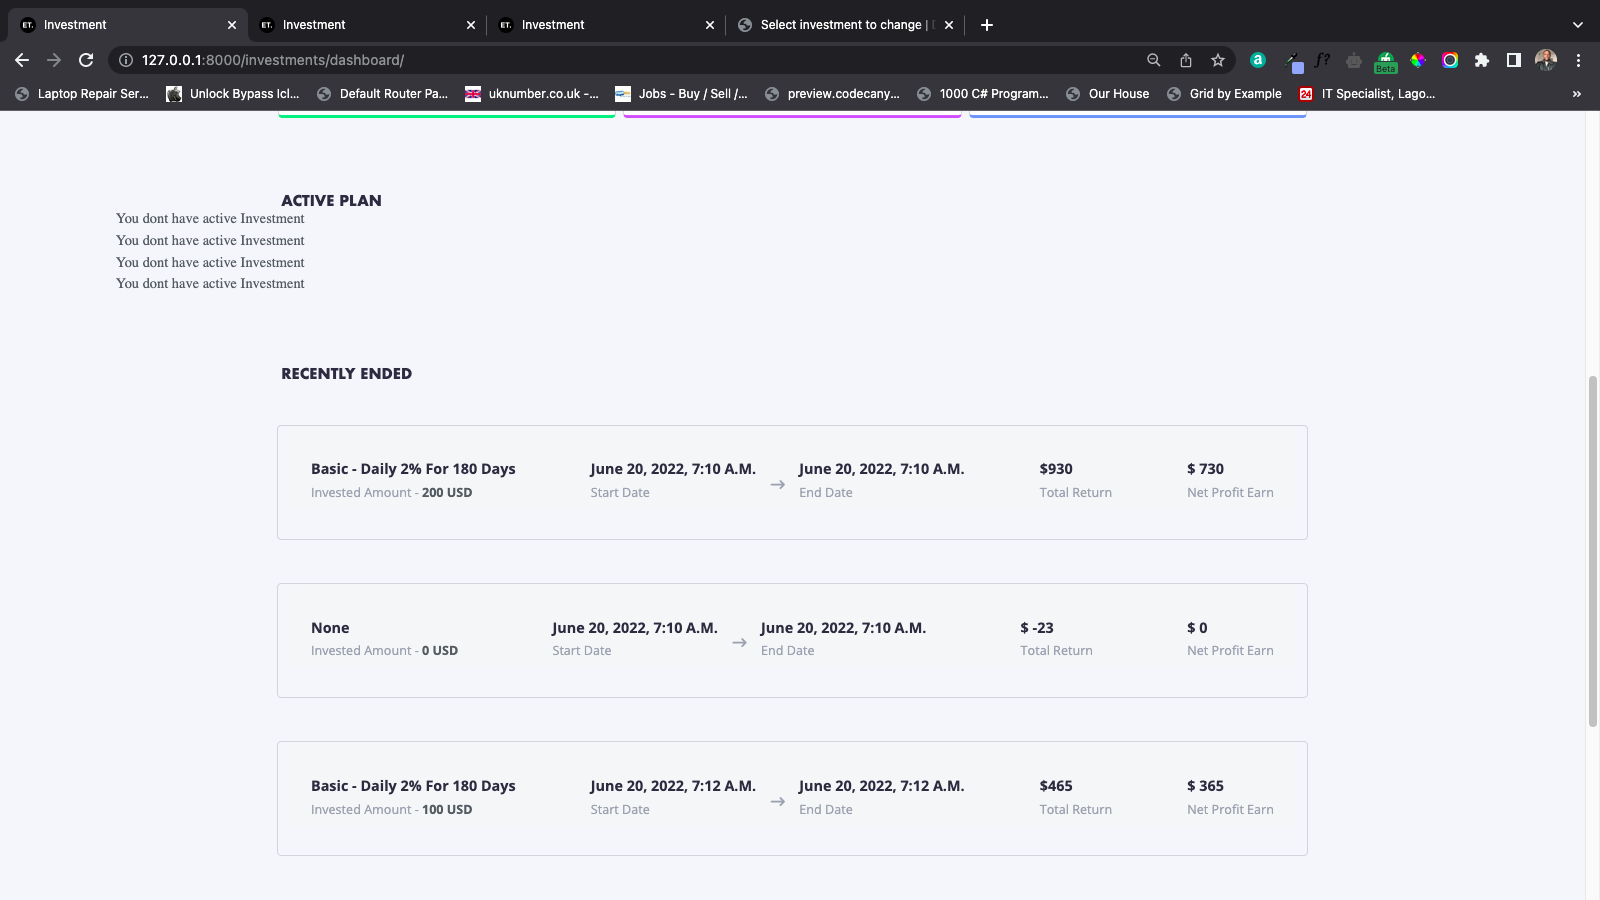Click the '$930' total return value

point(1056,469)
